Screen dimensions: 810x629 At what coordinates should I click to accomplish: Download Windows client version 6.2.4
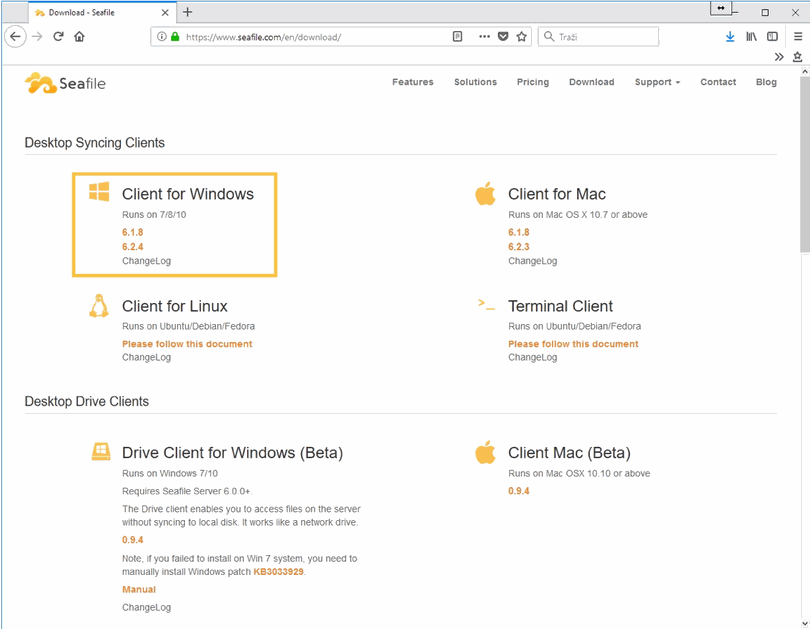coord(133,247)
